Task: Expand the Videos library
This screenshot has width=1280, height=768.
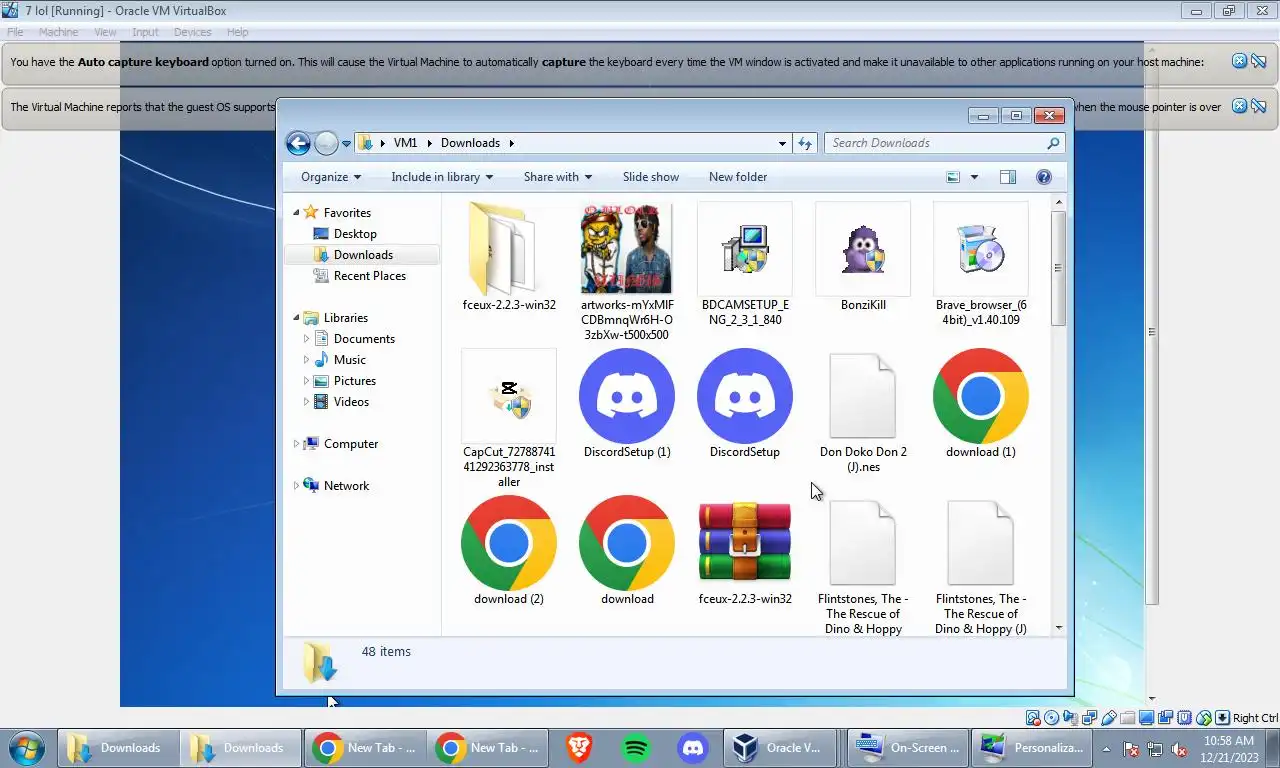Action: coord(306,402)
